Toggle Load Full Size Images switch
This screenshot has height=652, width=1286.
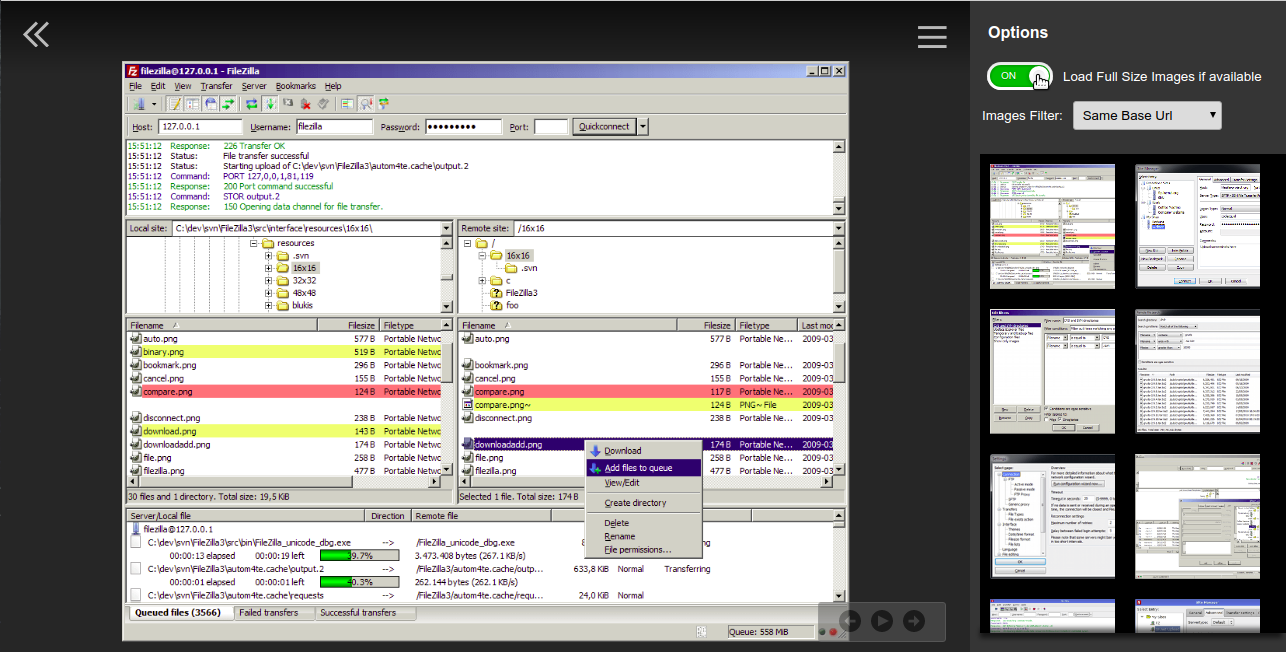[x=1019, y=76]
